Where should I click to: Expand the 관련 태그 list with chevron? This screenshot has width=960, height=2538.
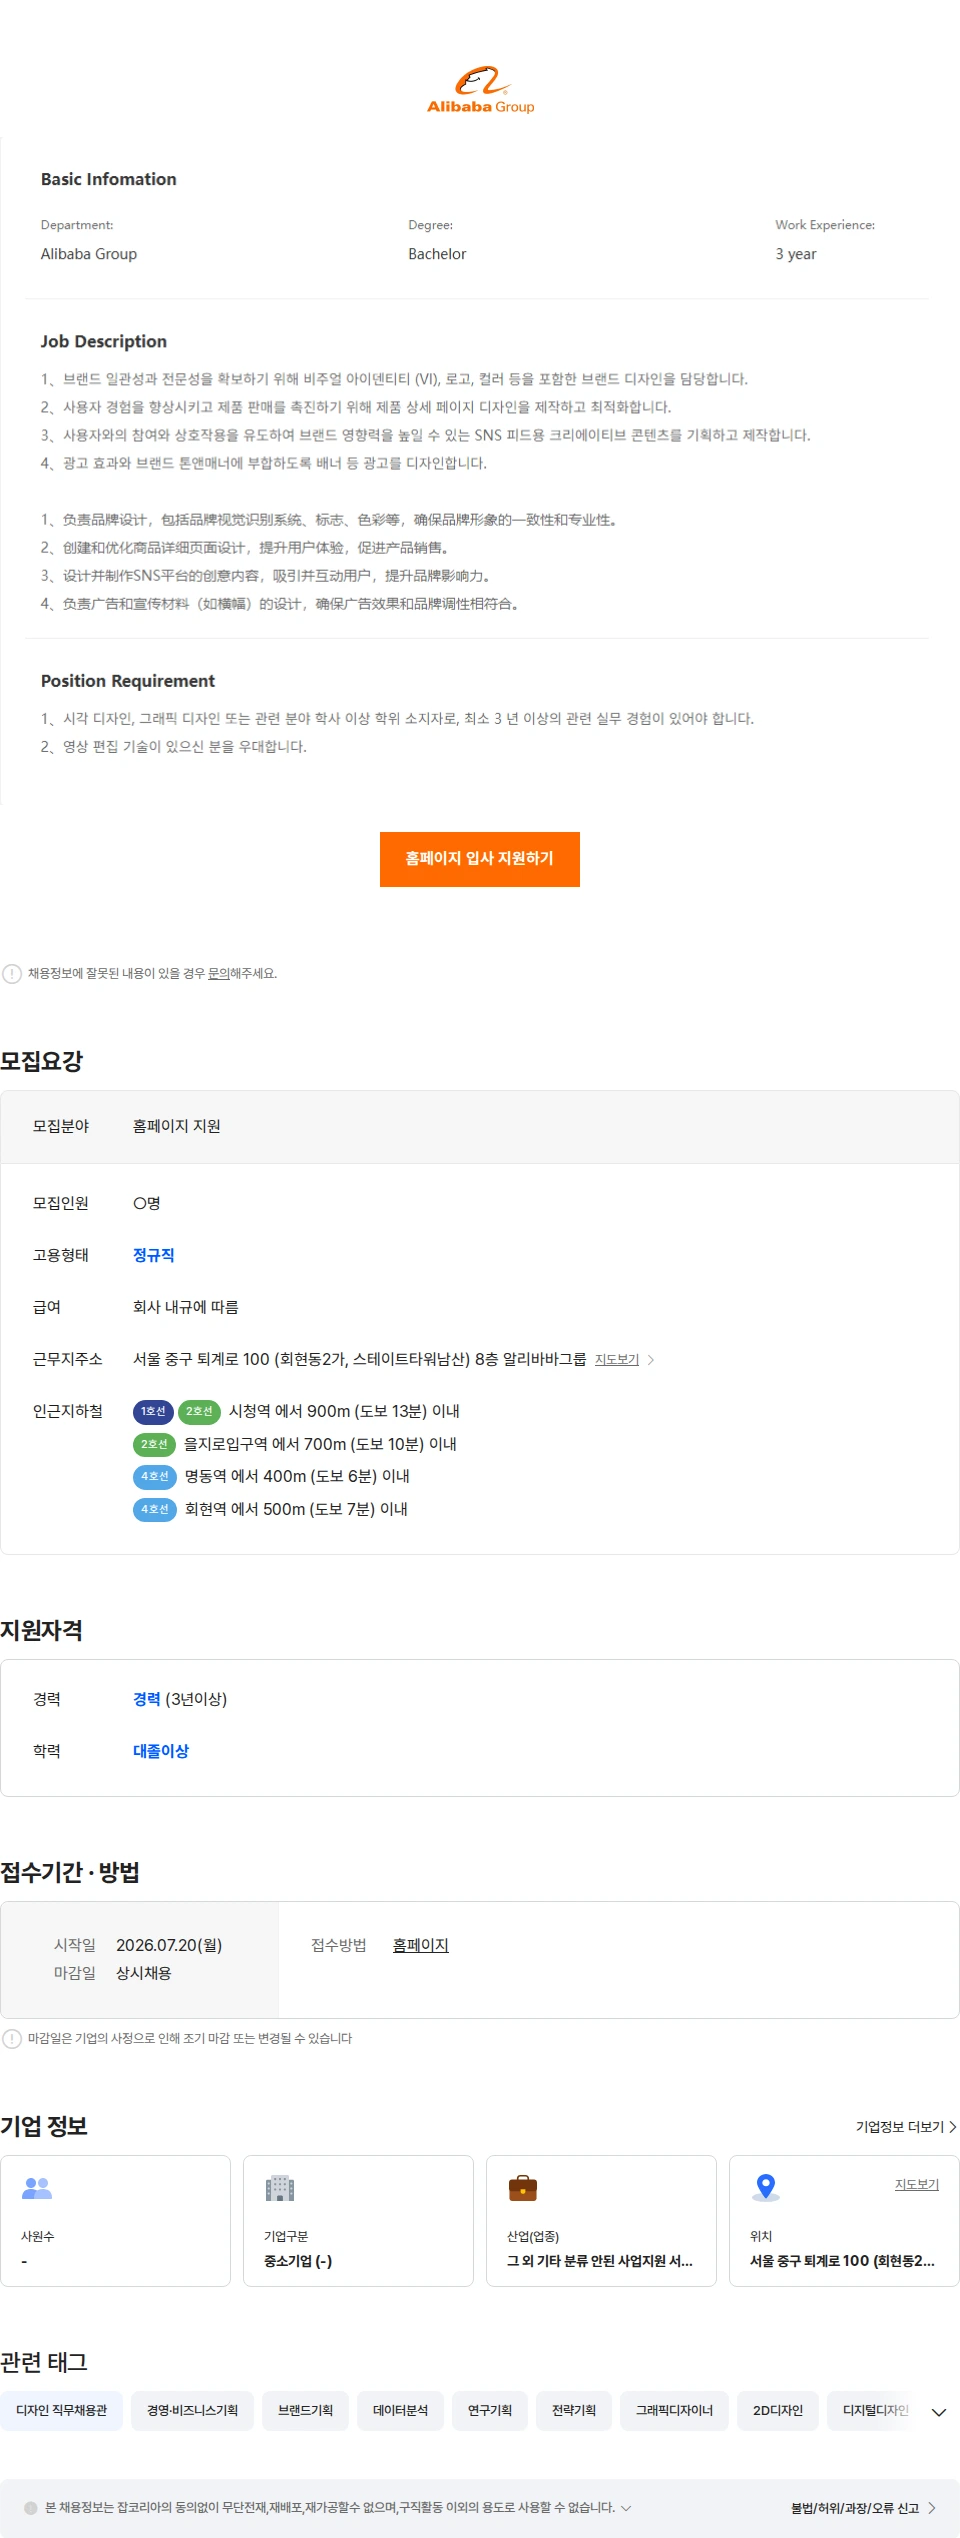coord(939,2413)
